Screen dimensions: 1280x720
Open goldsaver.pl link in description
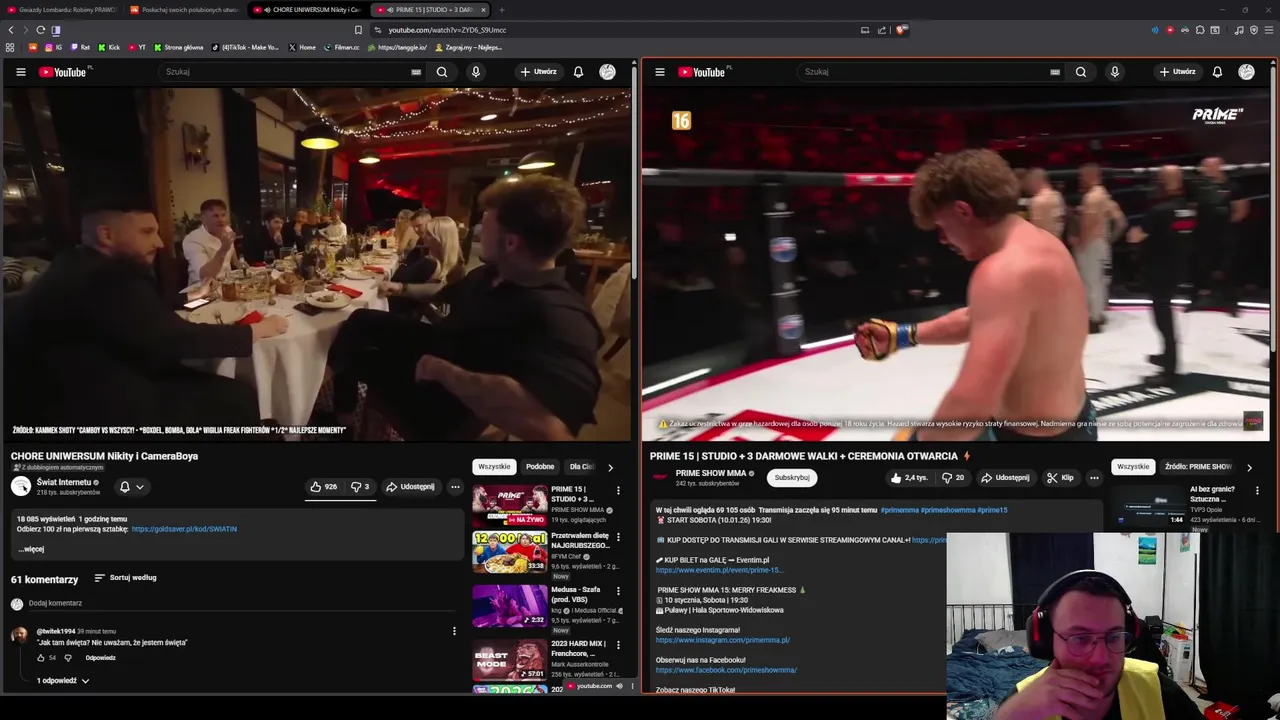(184, 529)
